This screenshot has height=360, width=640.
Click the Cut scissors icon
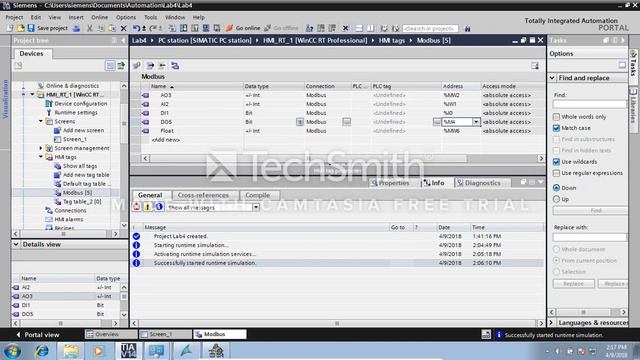[89, 28]
